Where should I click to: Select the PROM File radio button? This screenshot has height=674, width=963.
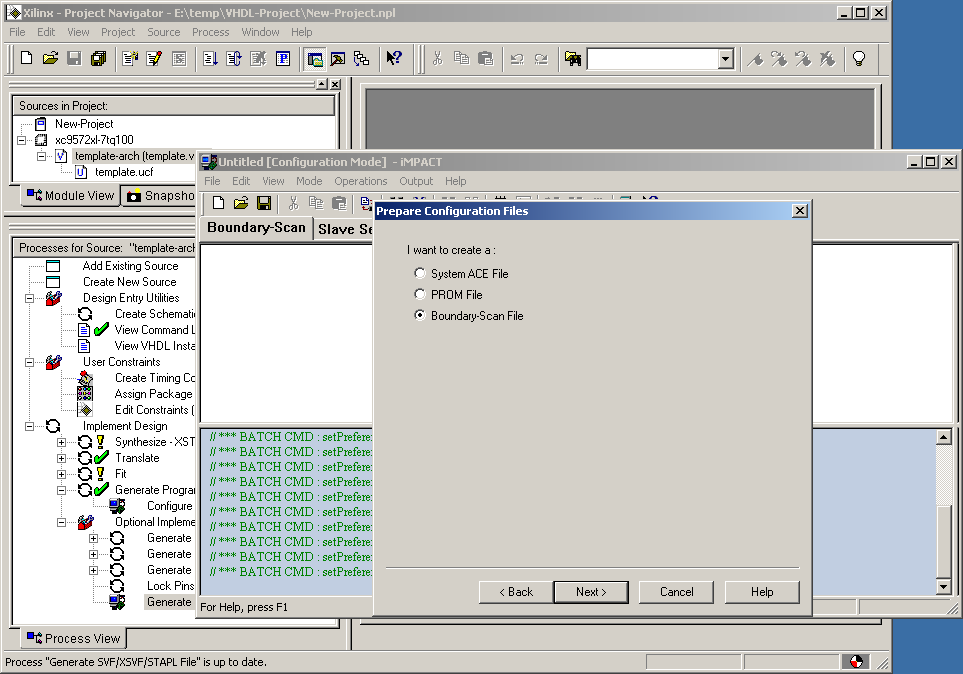[x=419, y=294]
